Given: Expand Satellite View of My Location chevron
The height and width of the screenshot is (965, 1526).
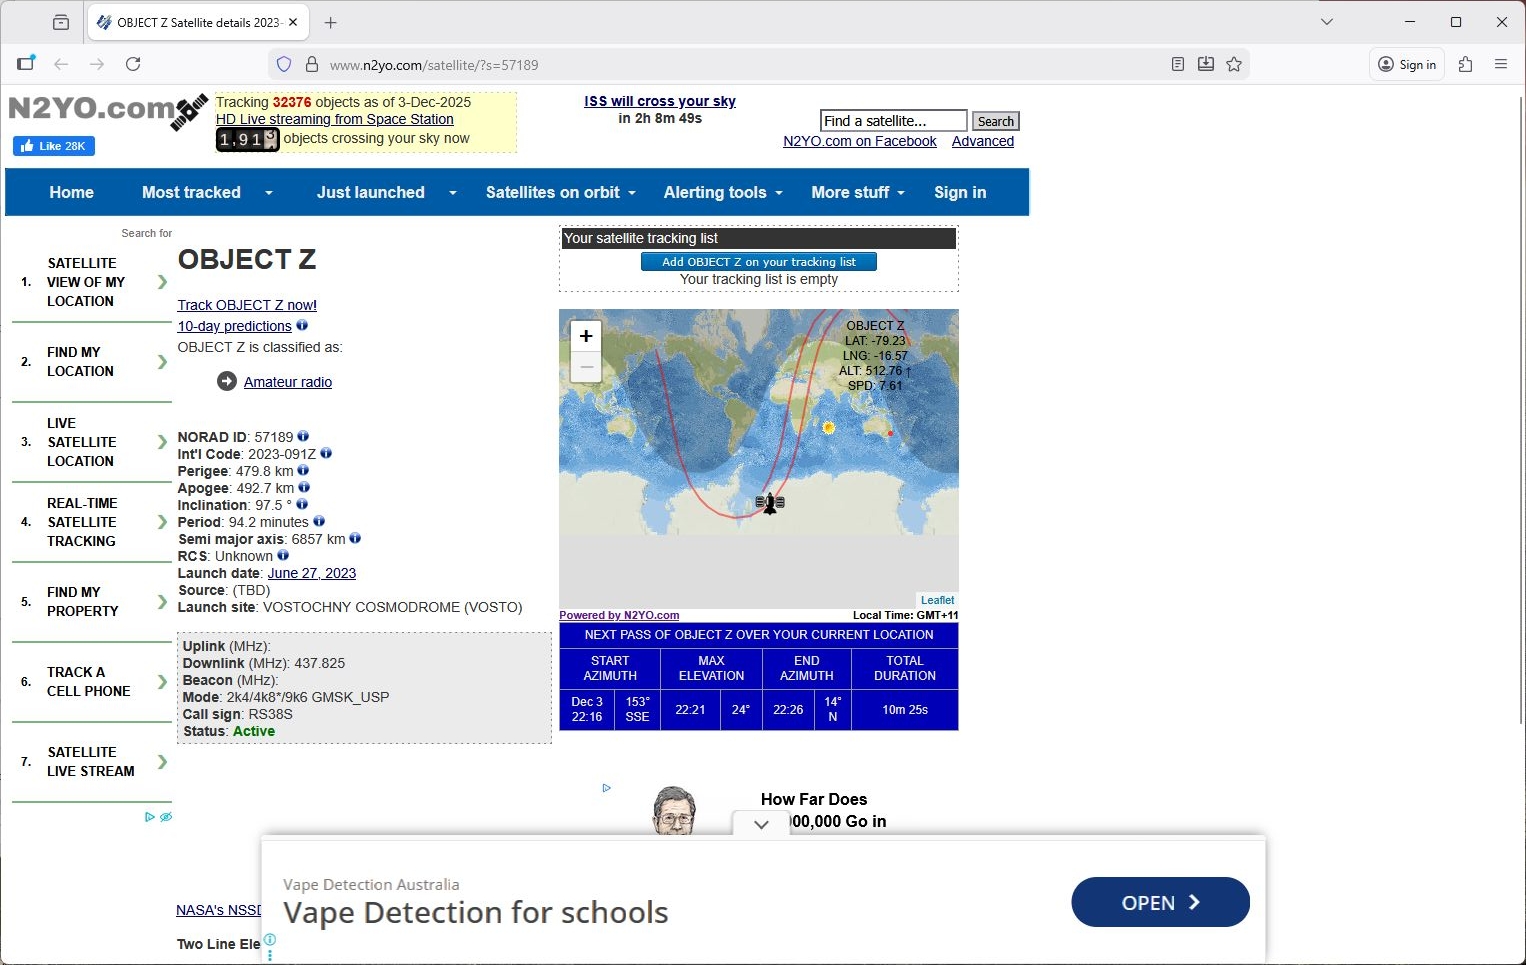Looking at the screenshot, I should click(162, 282).
